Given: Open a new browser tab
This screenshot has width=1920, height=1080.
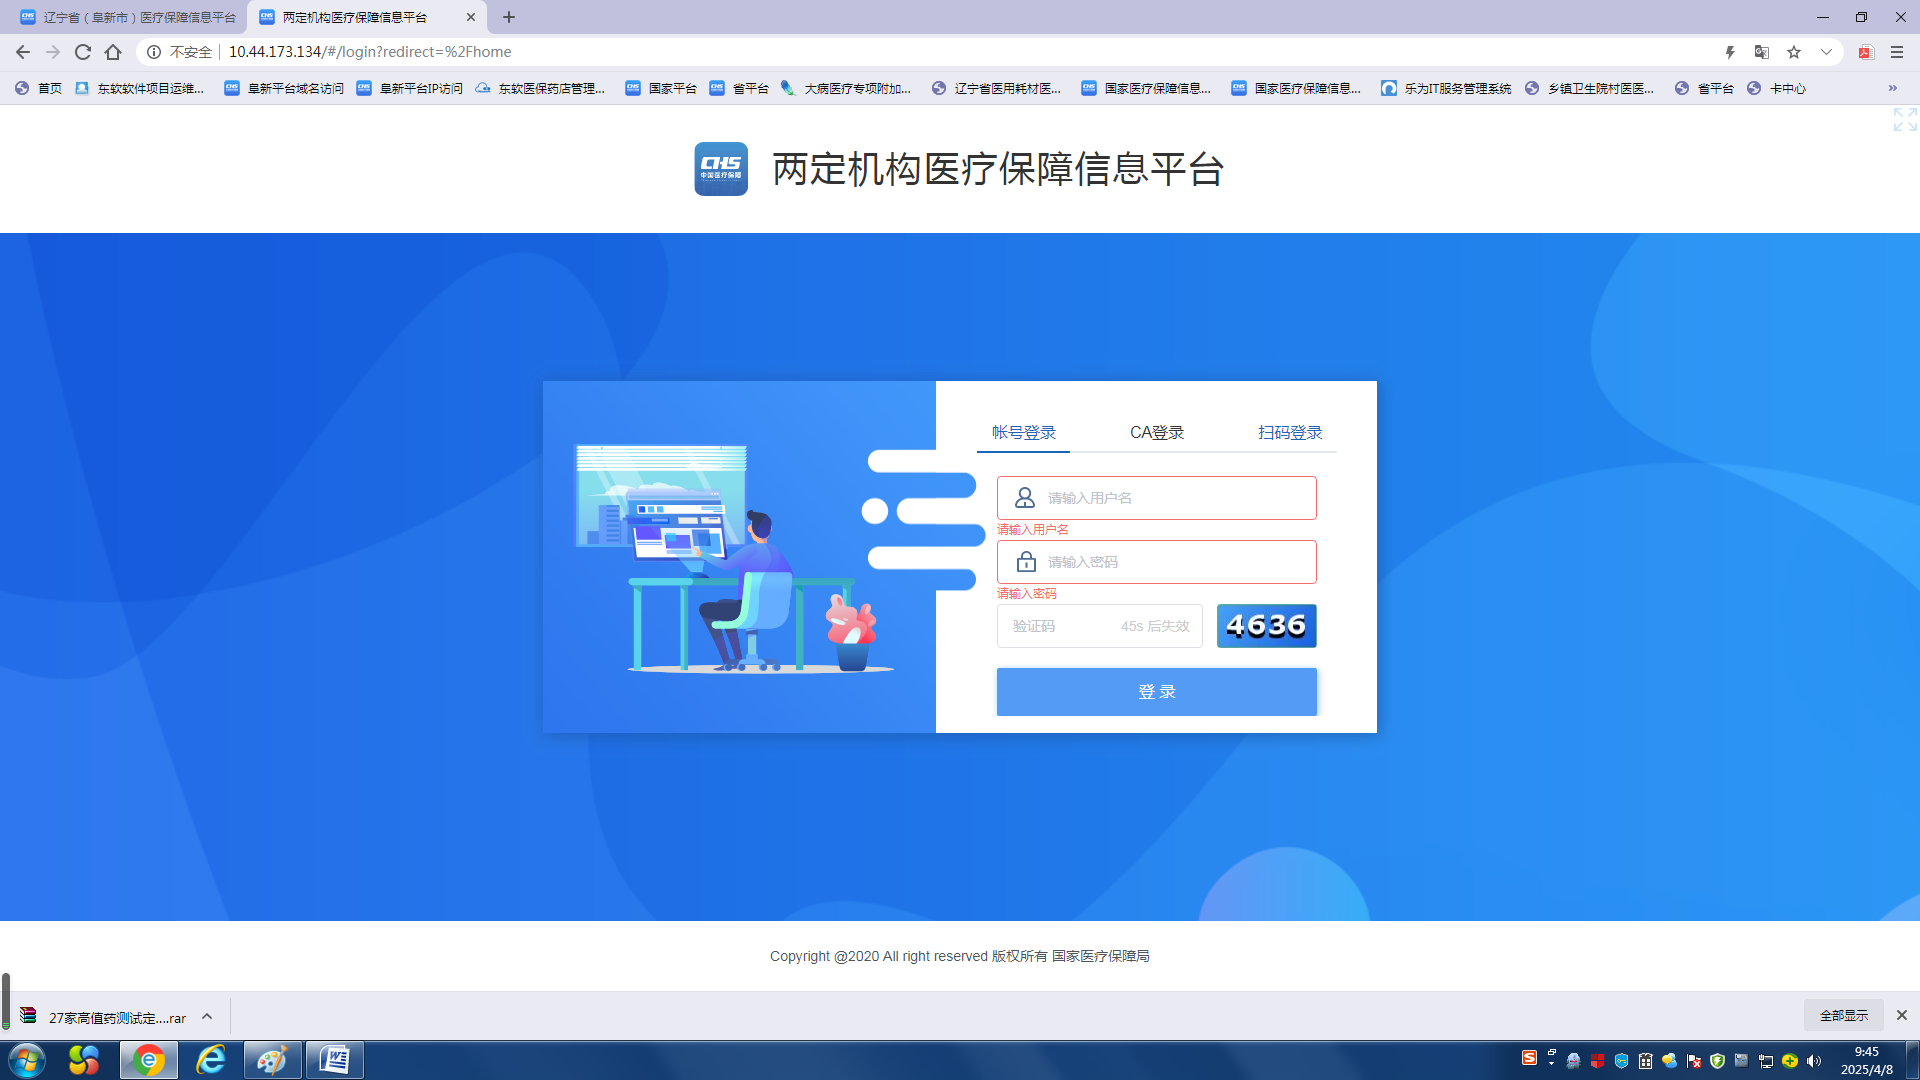Looking at the screenshot, I should (509, 17).
